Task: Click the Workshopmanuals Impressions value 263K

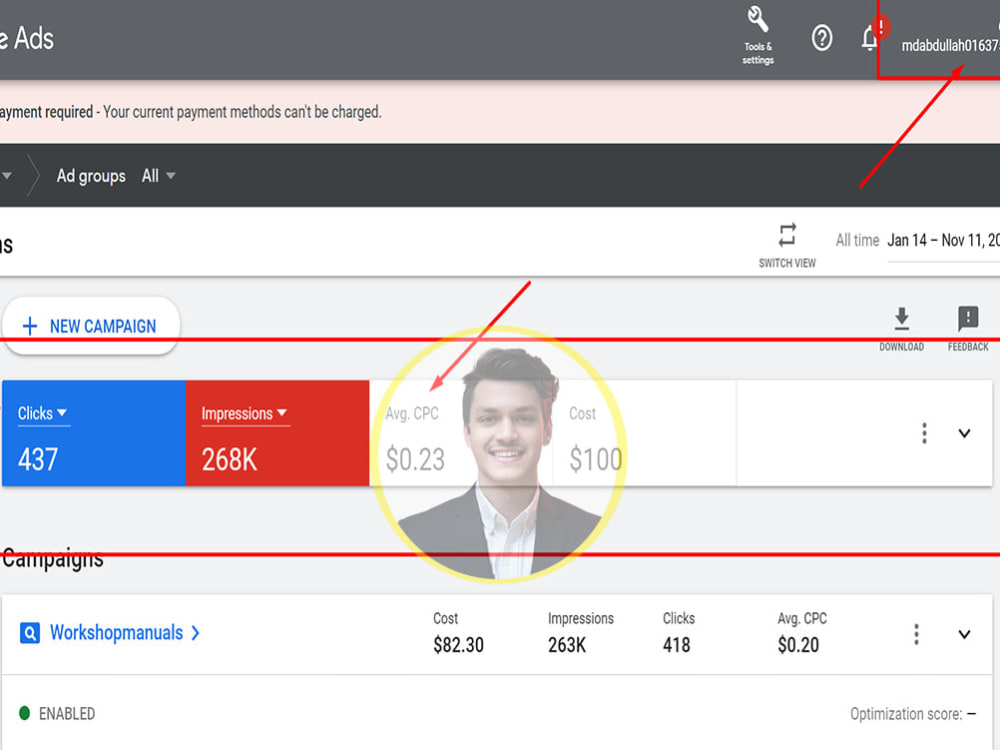Action: click(567, 645)
